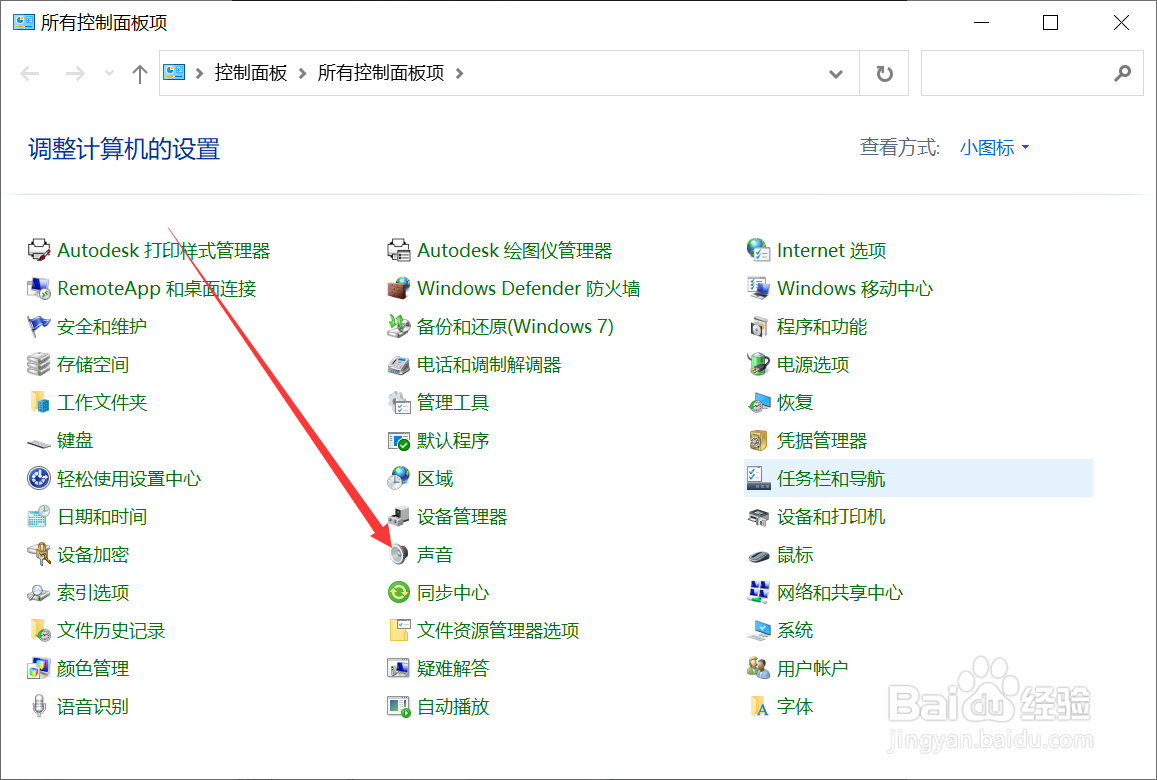This screenshot has width=1157, height=780.
Task: Click the Autodesk 打印样式管理器 printer icon
Action: point(38,250)
